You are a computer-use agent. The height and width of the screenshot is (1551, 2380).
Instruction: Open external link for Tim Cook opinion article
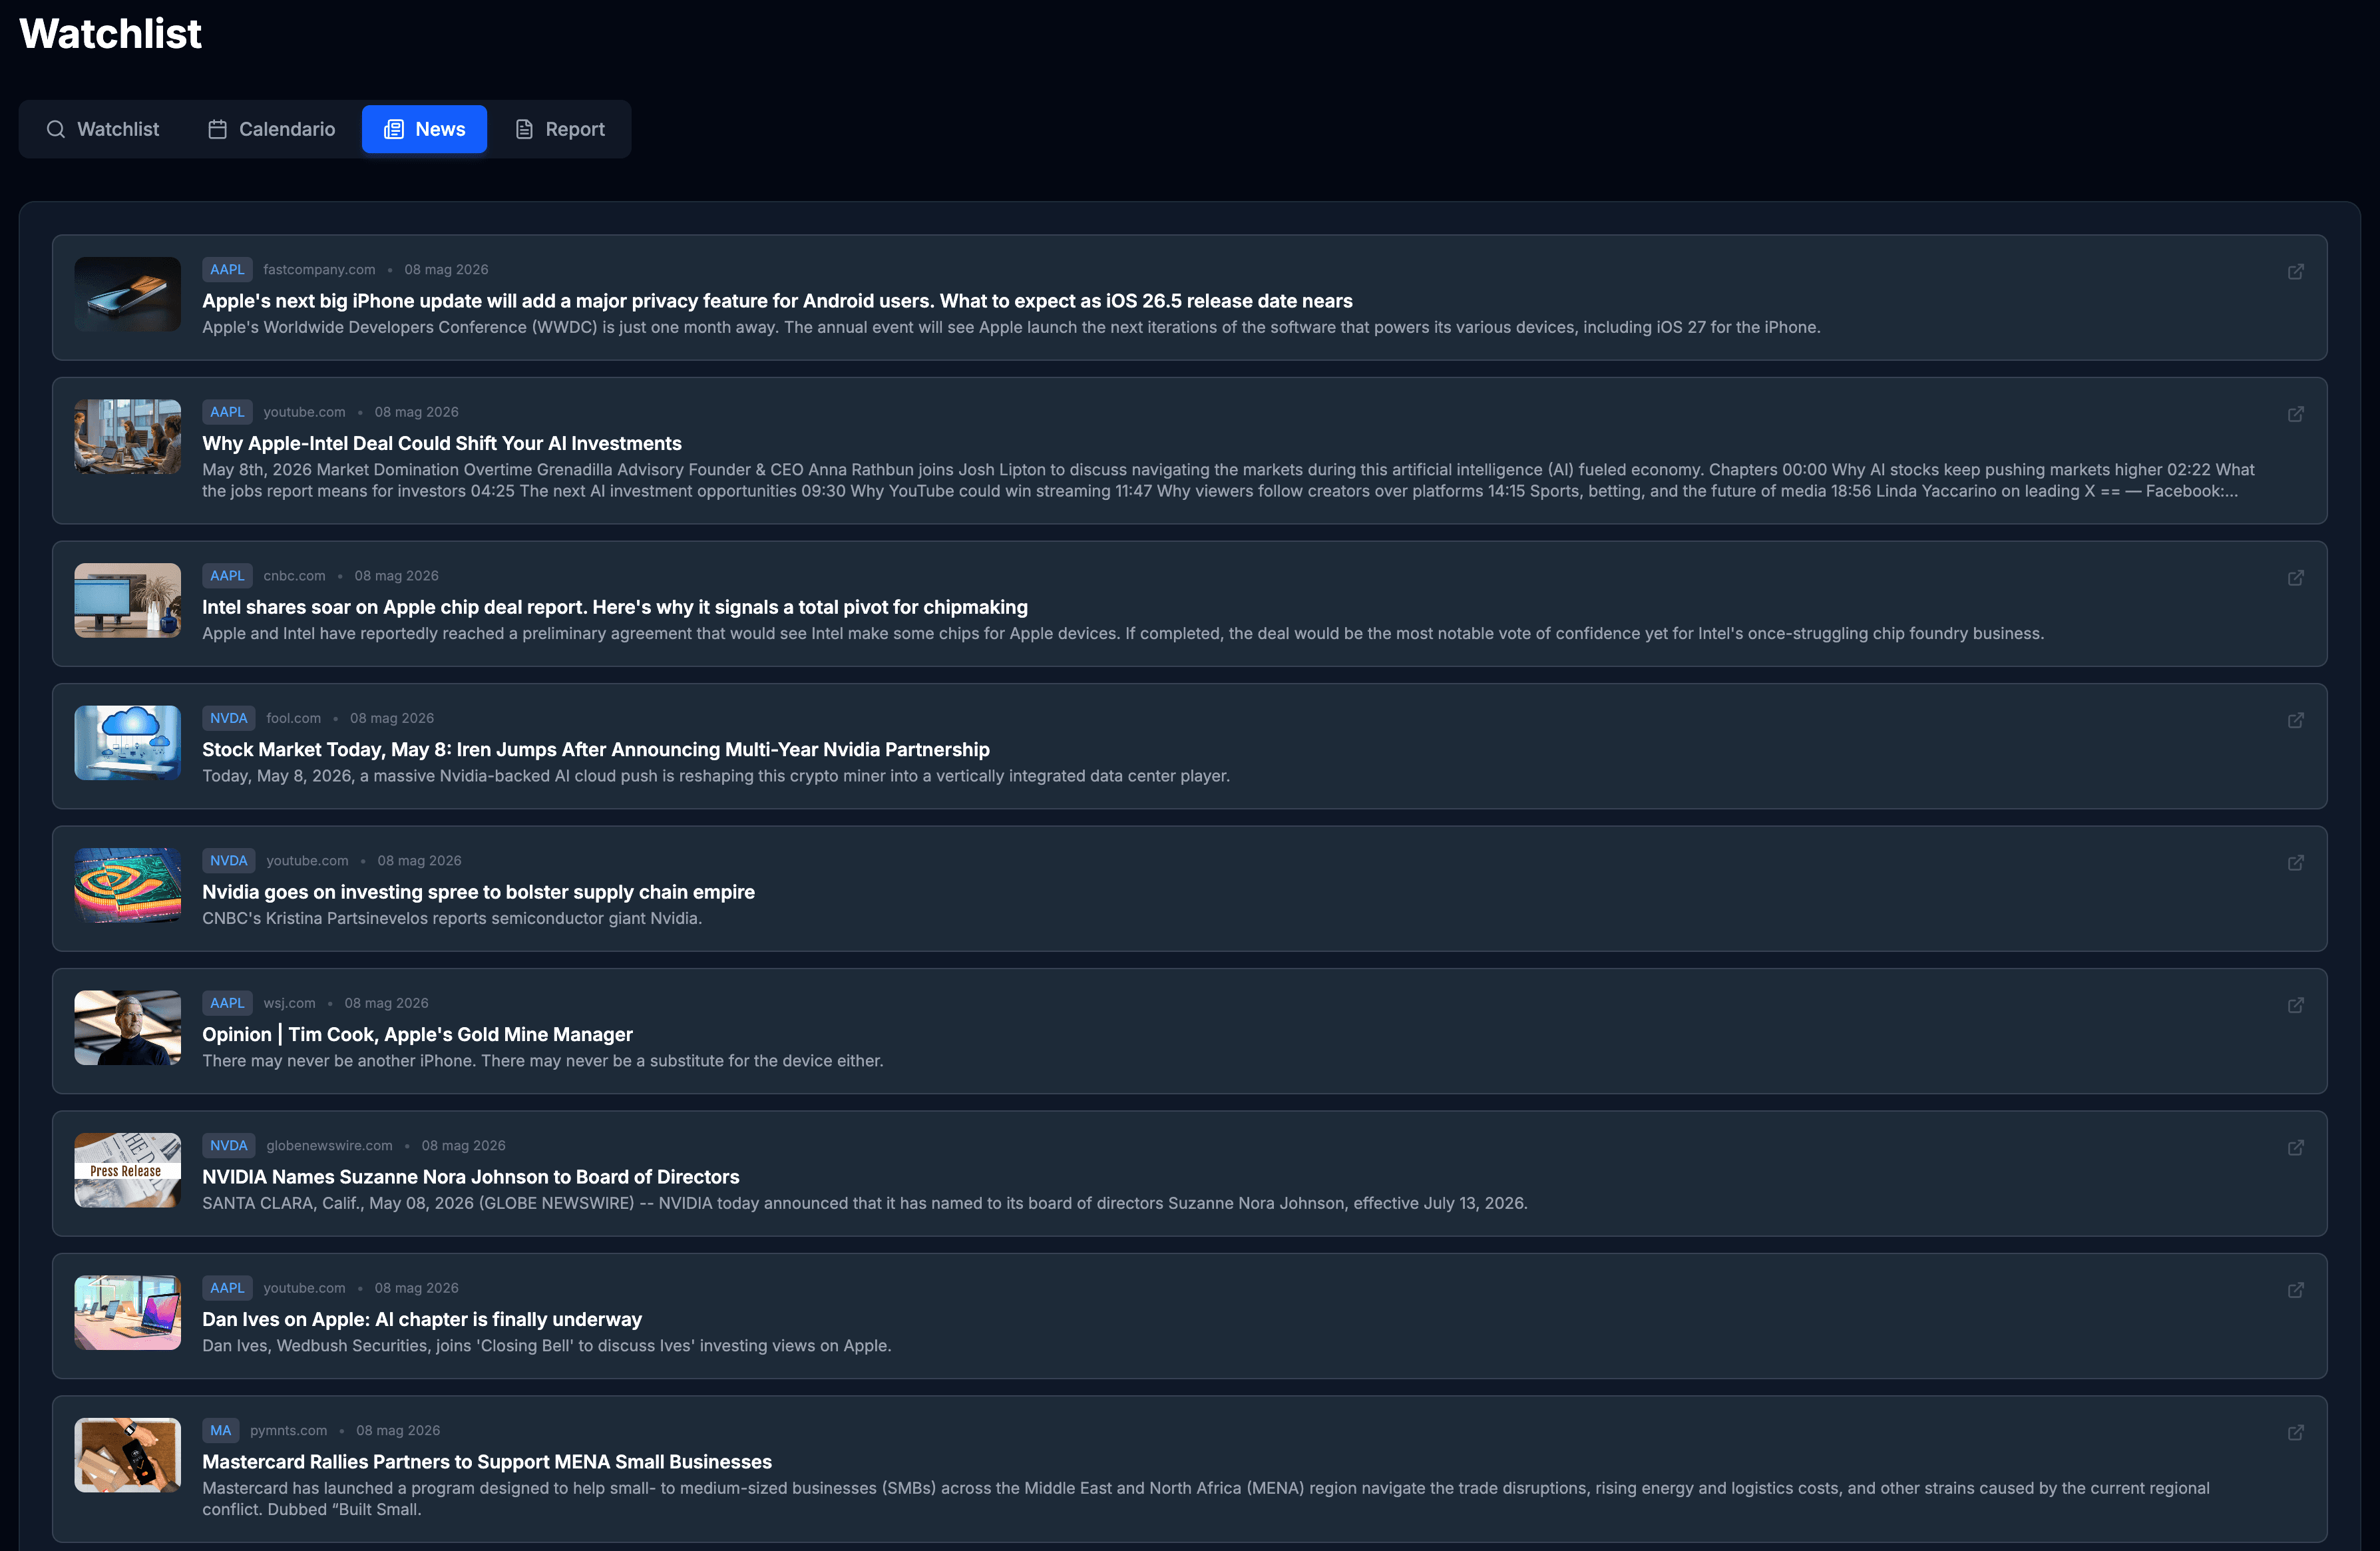click(x=2295, y=1004)
